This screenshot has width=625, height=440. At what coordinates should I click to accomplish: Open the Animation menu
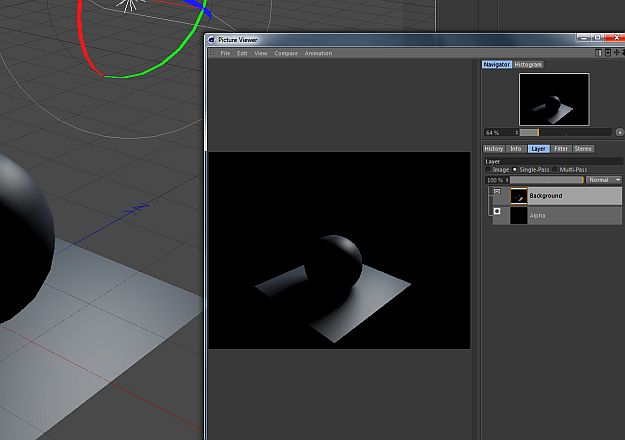[x=318, y=53]
